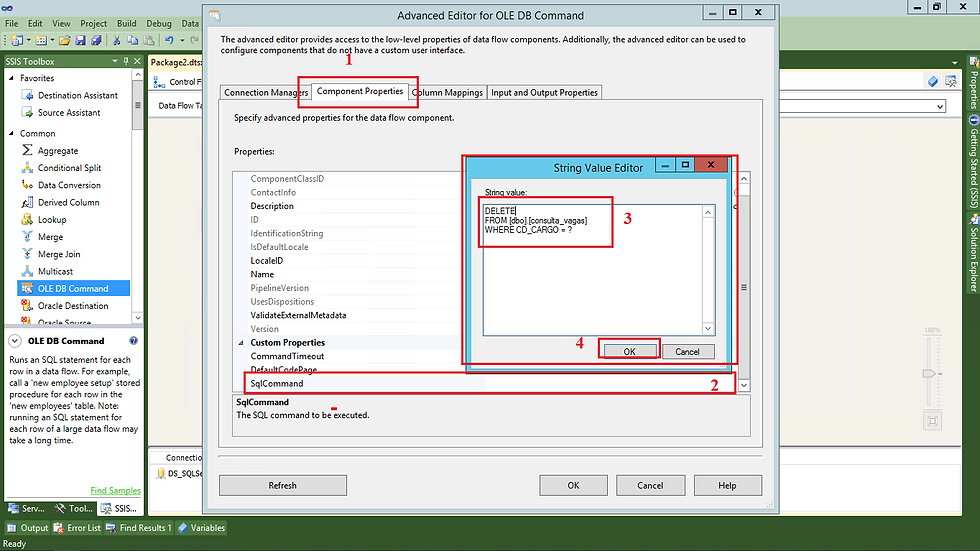Collapse the Custom Properties category
980x551 pixels.
pos(241,342)
